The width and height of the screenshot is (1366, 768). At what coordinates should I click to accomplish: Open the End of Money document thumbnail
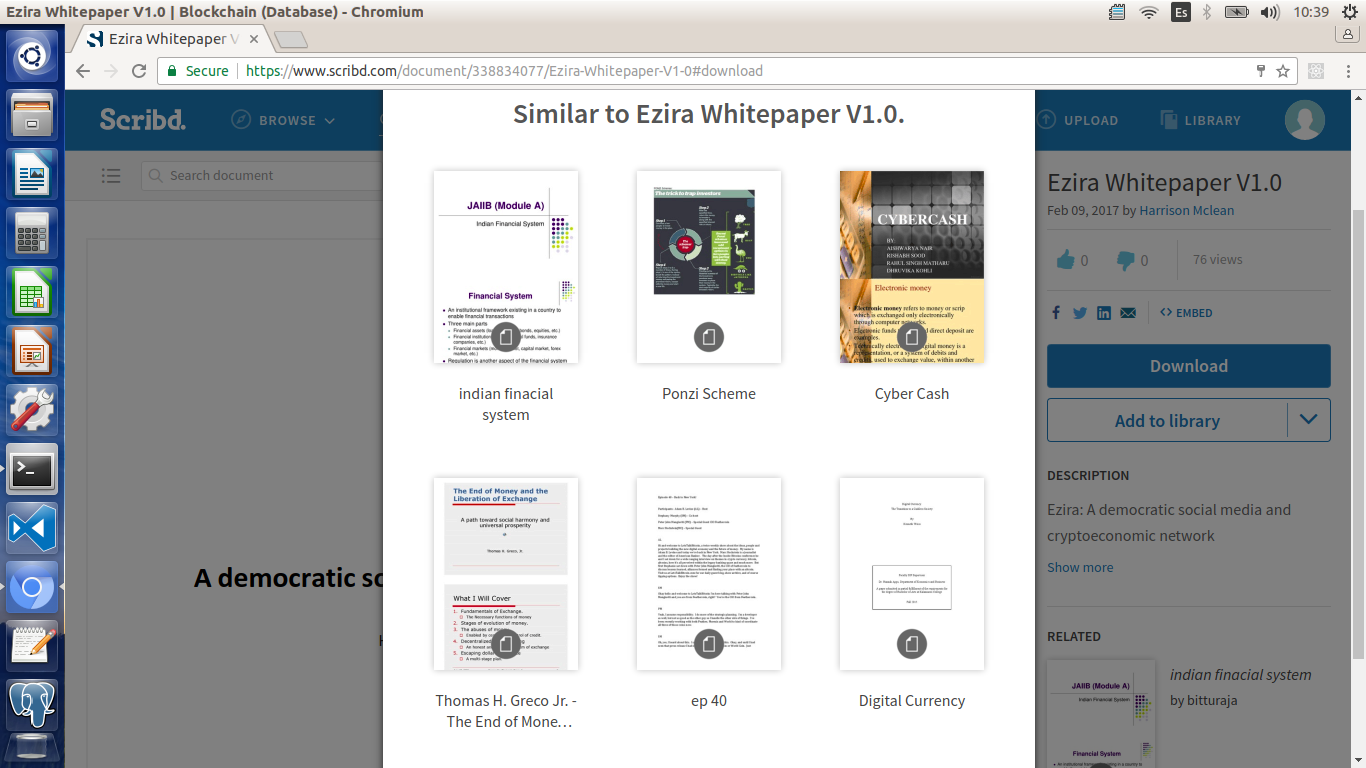[506, 574]
